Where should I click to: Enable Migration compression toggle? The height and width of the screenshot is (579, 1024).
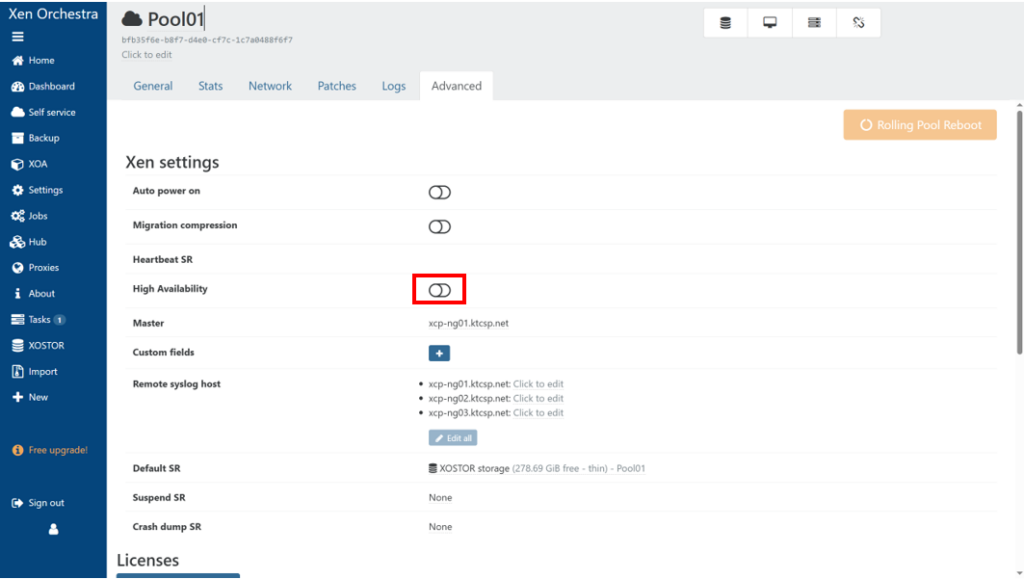440,227
